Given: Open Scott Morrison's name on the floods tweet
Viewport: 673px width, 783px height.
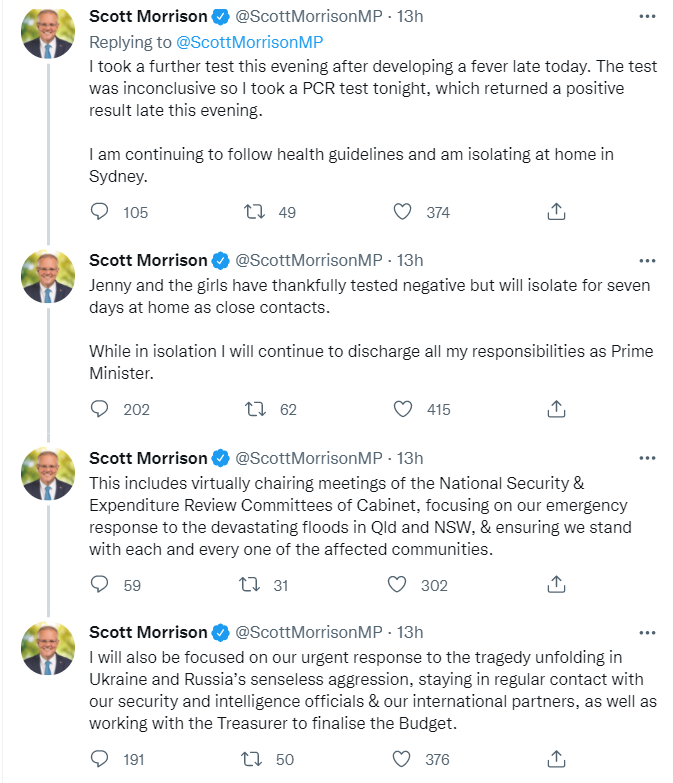Looking at the screenshot, I should [148, 458].
